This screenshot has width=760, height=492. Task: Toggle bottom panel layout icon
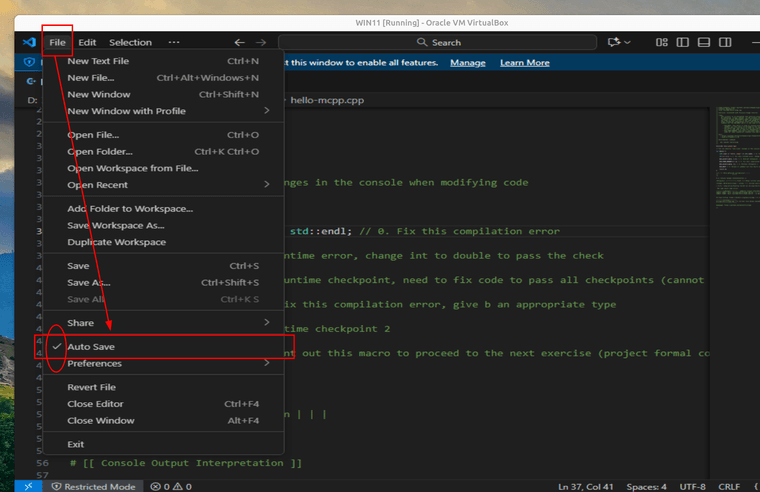point(703,42)
